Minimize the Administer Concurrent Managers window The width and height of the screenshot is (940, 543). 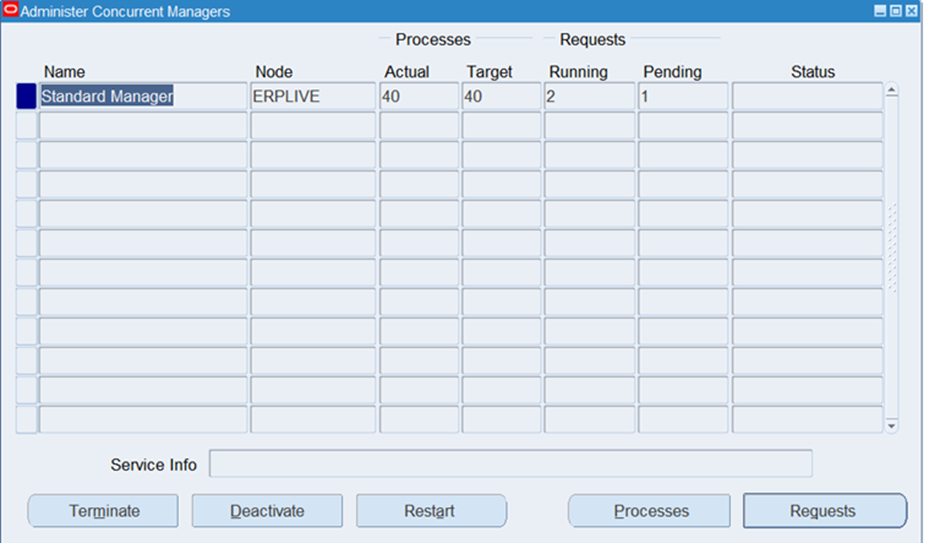[x=879, y=12]
